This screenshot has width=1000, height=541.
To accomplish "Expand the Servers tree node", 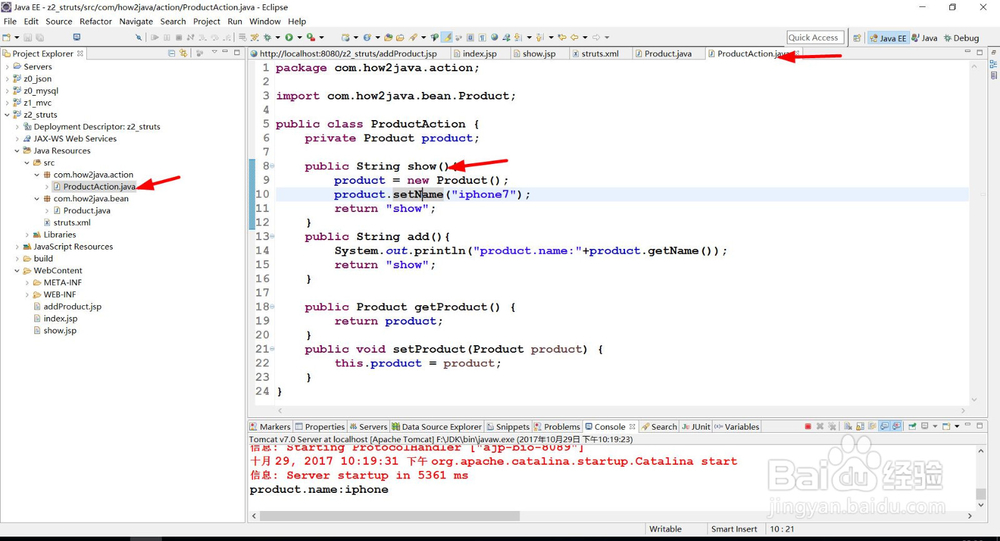I will pos(7,66).
